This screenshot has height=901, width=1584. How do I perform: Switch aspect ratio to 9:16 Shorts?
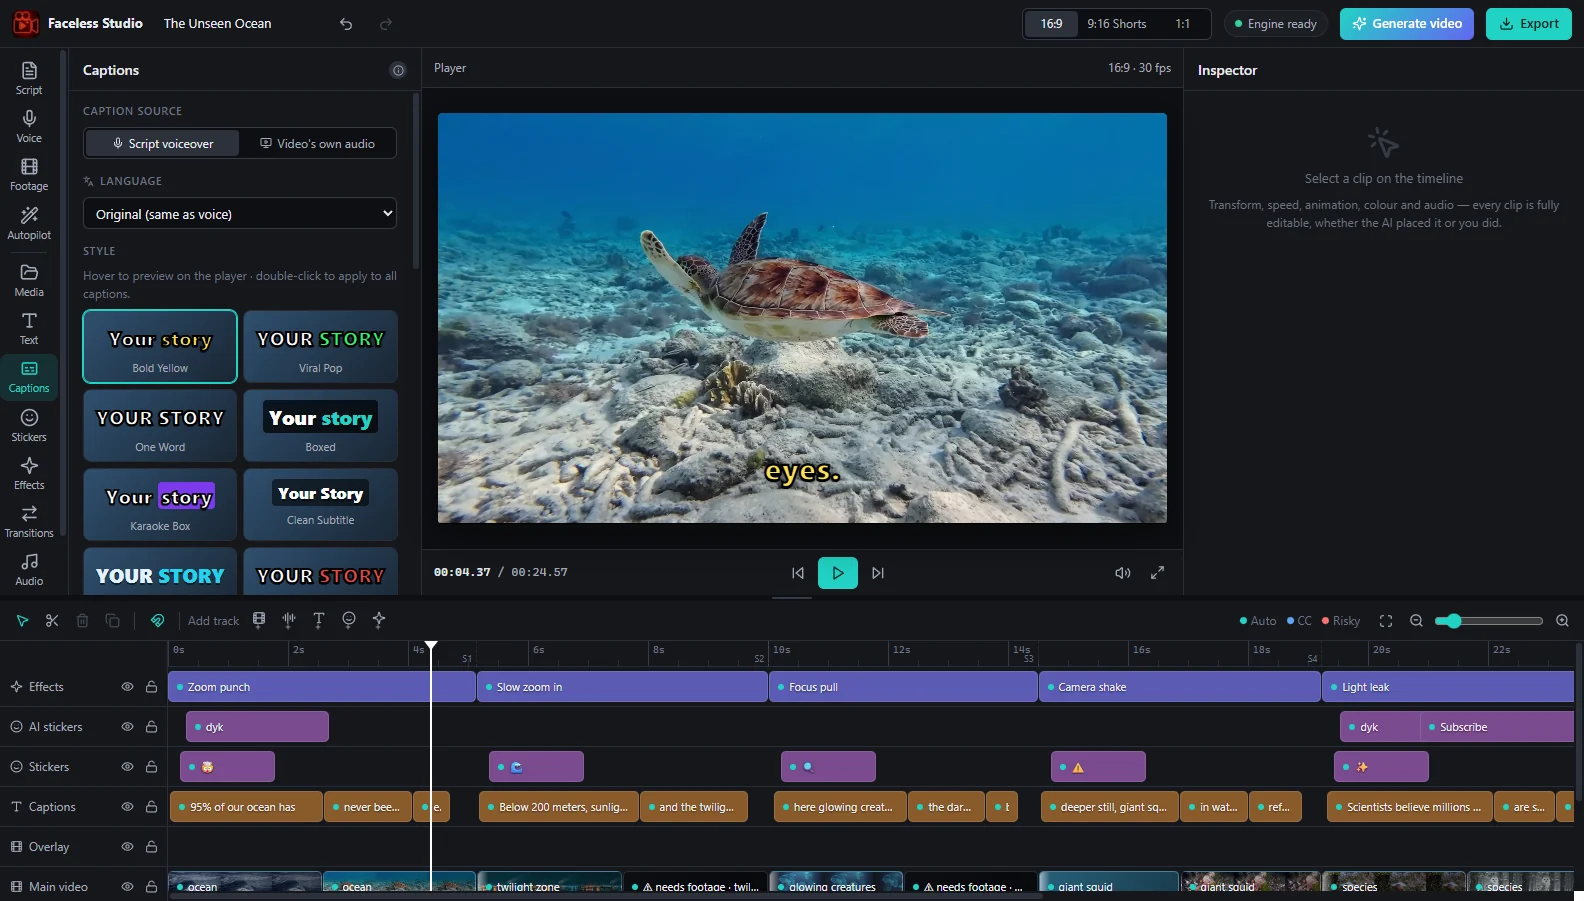point(1117,24)
